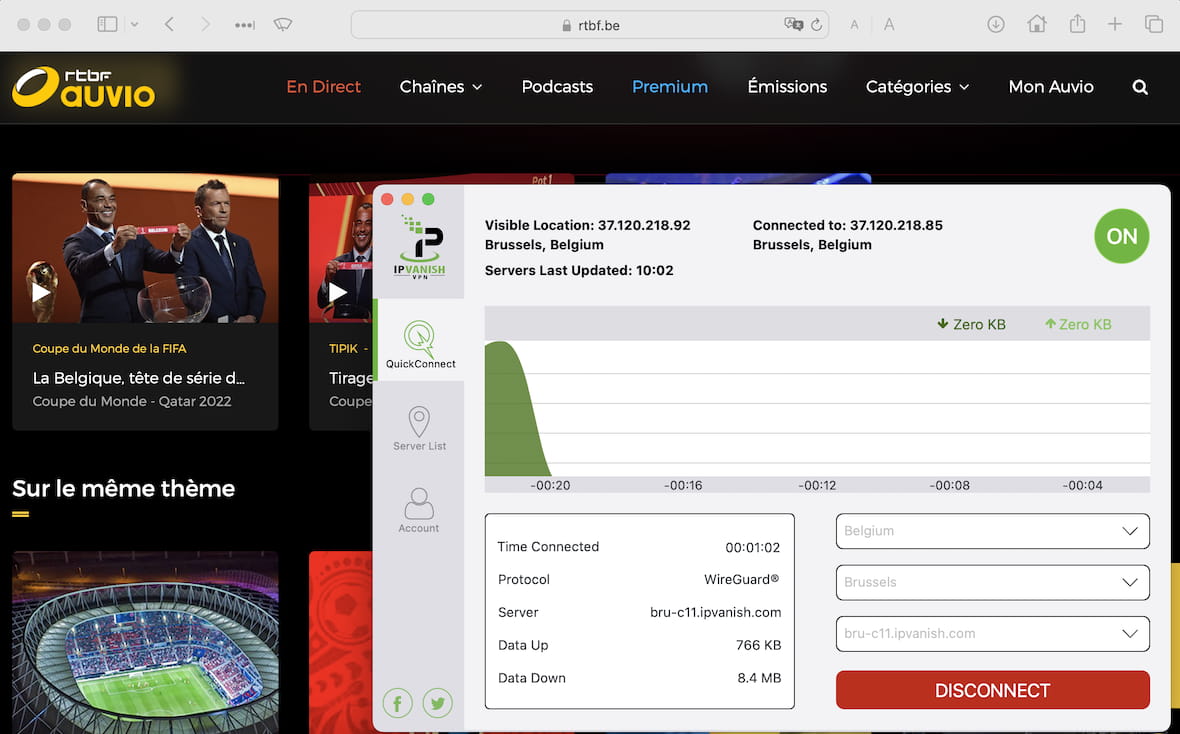The image size is (1180, 734).
Task: Expand the Catégories dropdown menu
Action: tap(917, 87)
